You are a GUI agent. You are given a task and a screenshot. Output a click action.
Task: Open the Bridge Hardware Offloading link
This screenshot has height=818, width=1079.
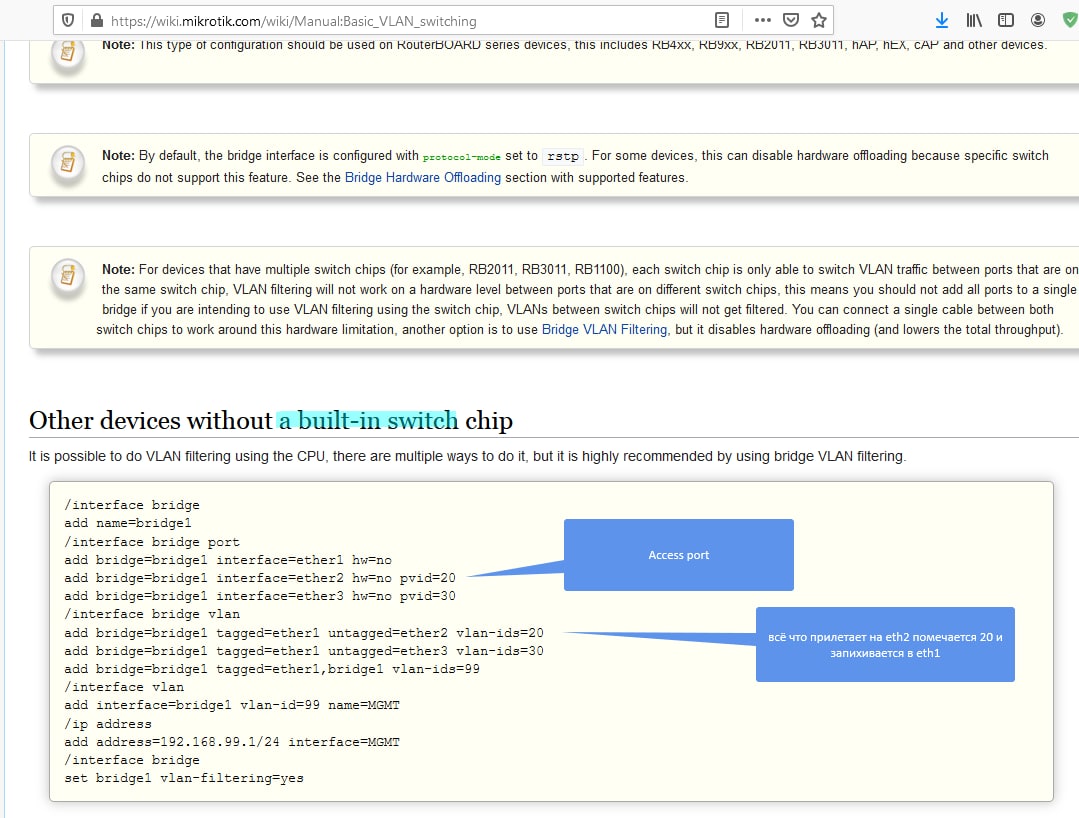click(x=423, y=177)
